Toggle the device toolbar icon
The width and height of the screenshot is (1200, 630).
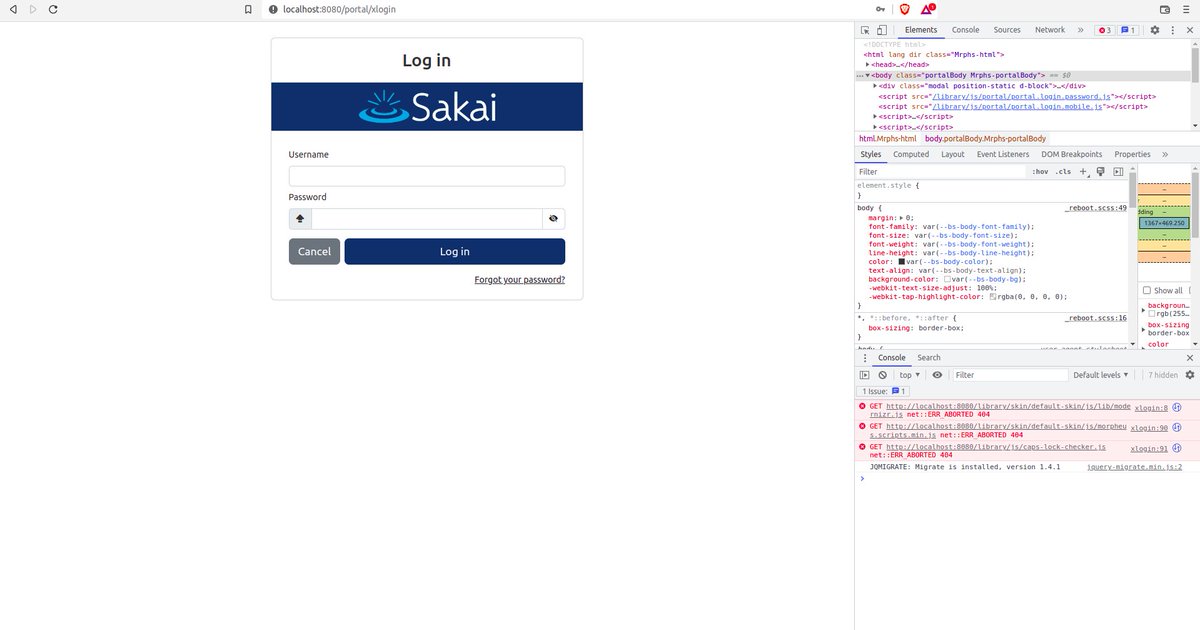coord(883,30)
